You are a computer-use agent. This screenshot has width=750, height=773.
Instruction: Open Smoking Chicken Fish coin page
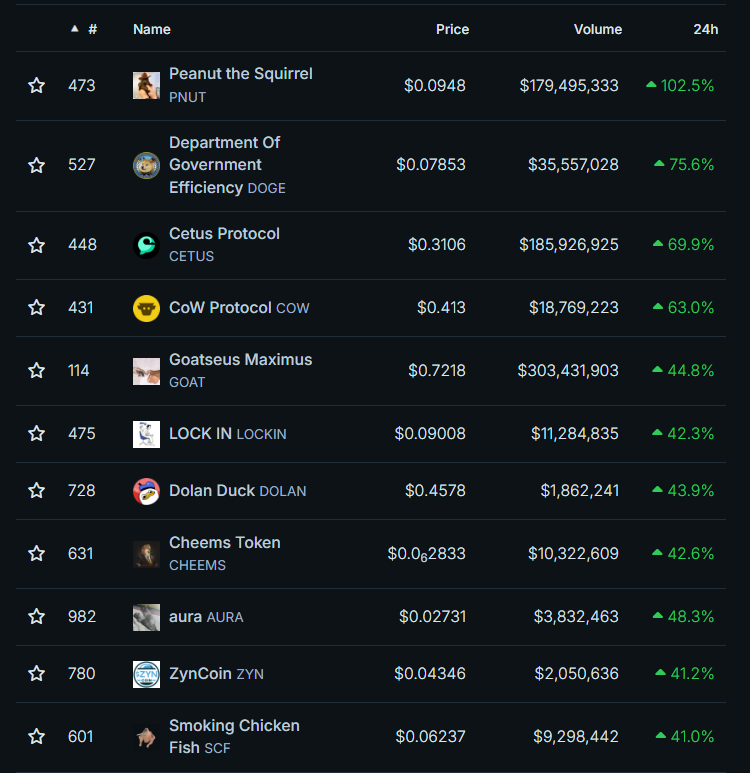(234, 737)
